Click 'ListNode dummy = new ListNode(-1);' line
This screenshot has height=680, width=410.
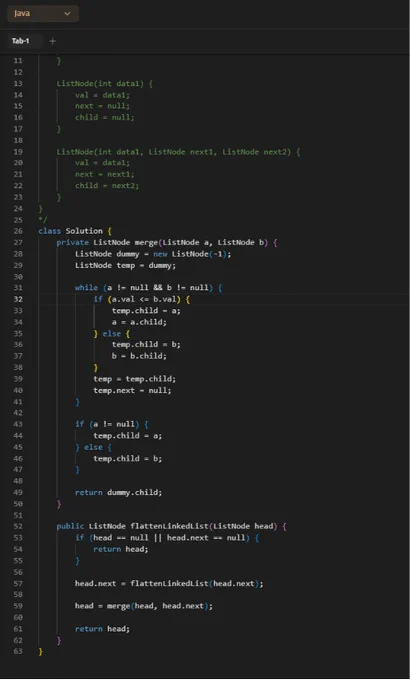pyautogui.click(x=153, y=254)
